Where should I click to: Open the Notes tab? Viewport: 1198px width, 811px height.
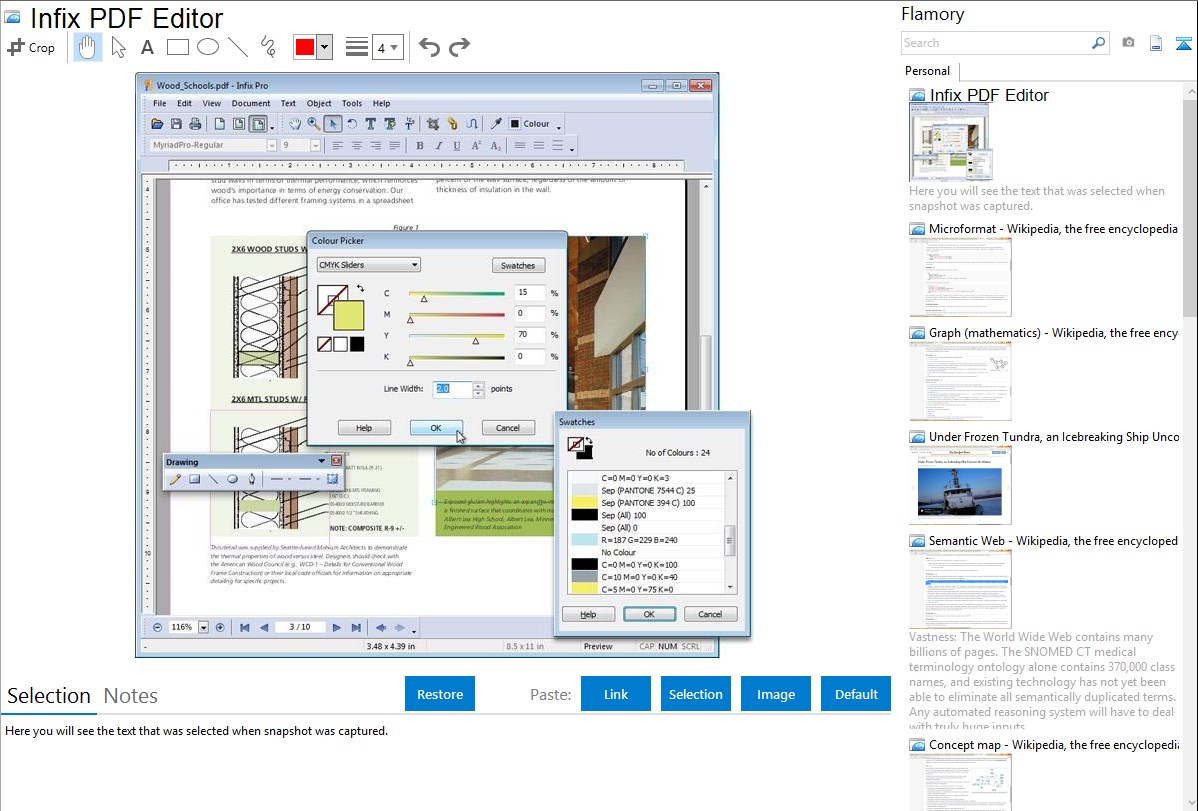coord(131,696)
